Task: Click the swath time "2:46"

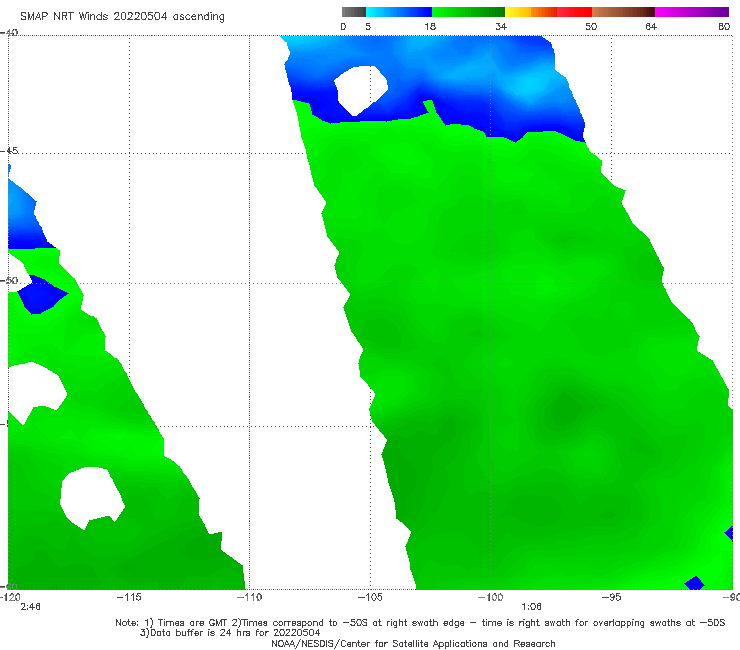Action: (x=30, y=607)
